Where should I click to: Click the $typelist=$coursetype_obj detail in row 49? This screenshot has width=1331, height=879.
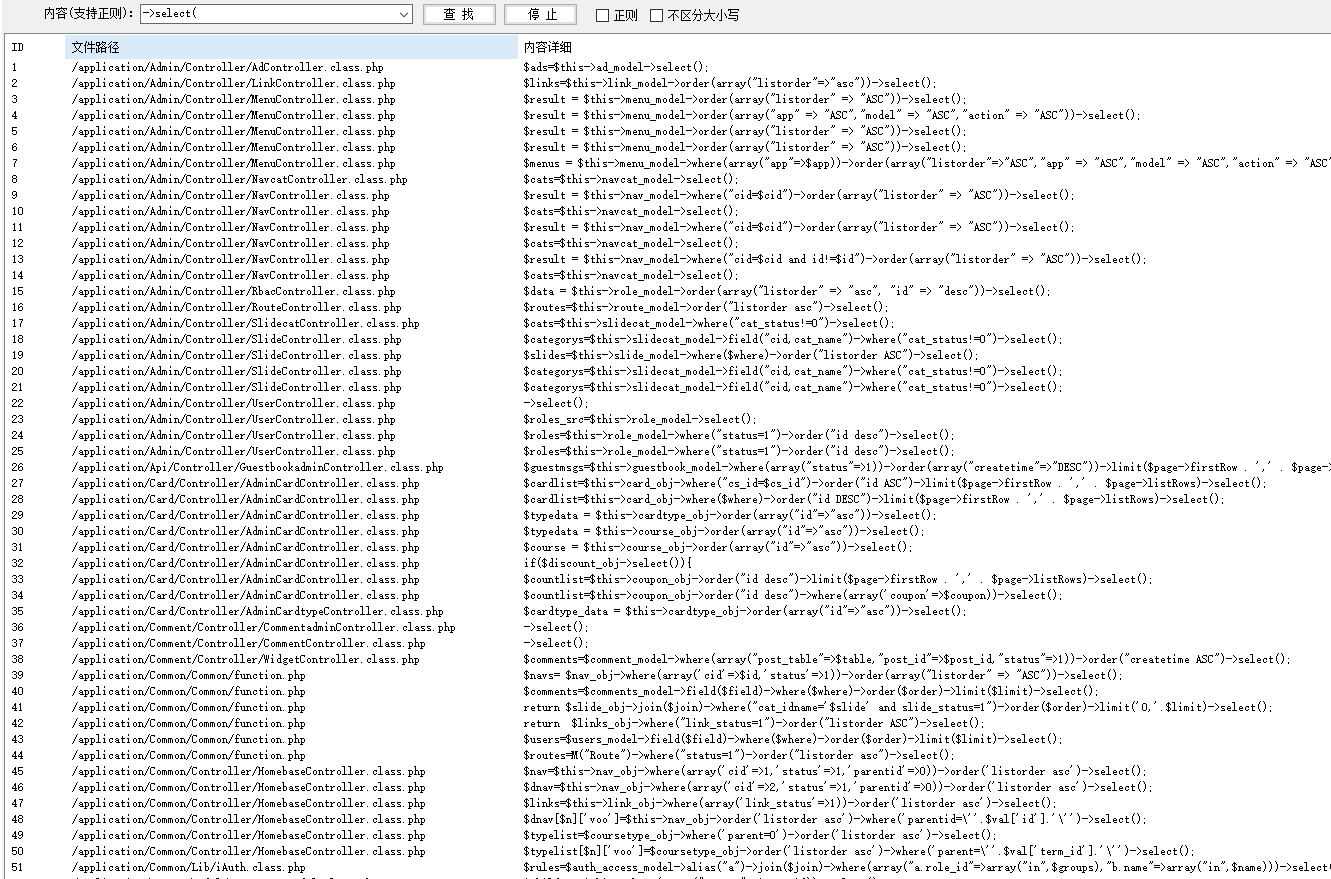pos(759,835)
